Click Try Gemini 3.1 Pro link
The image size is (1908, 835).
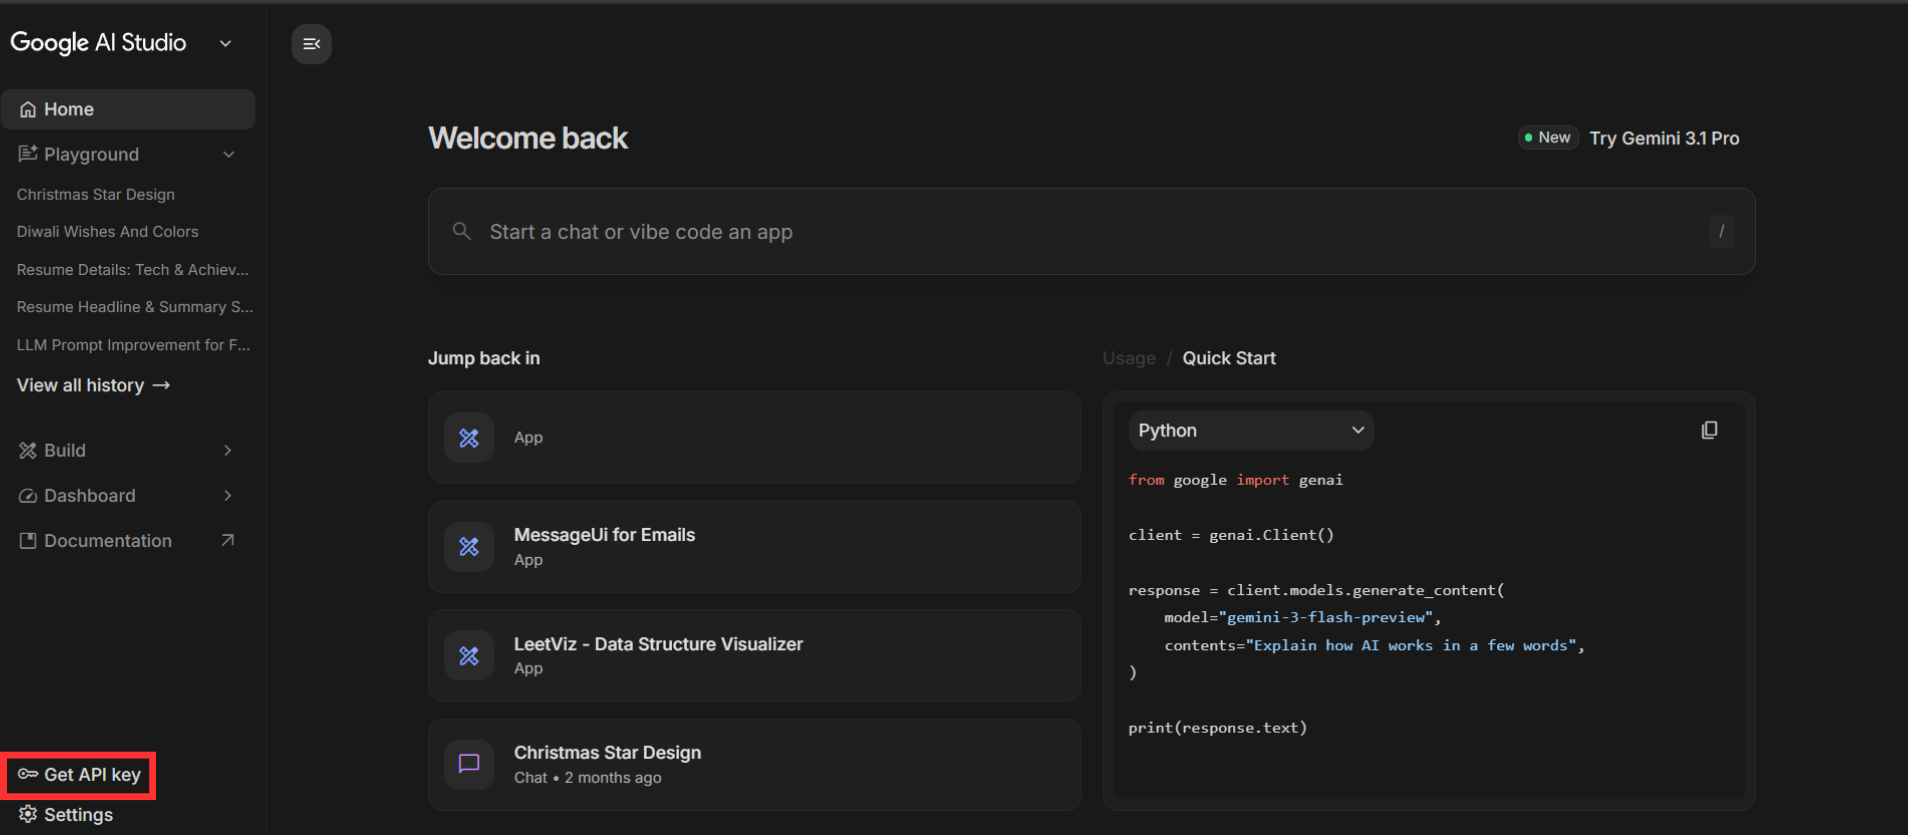1664,138
